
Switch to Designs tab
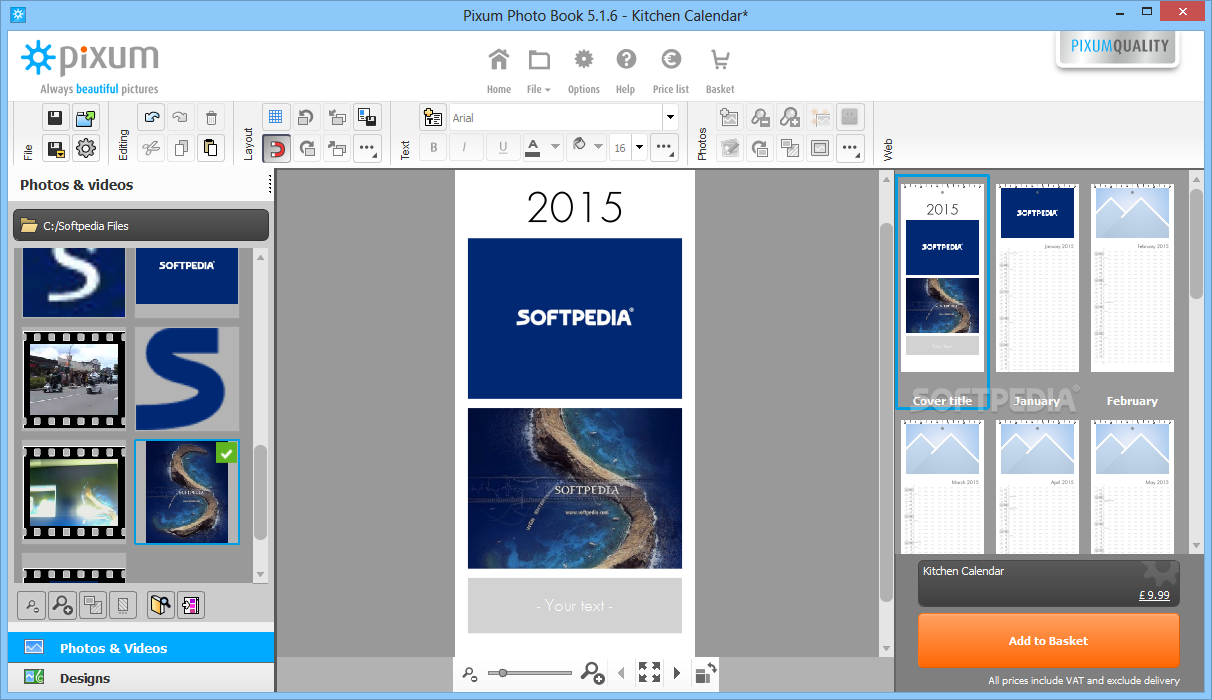tap(140, 678)
